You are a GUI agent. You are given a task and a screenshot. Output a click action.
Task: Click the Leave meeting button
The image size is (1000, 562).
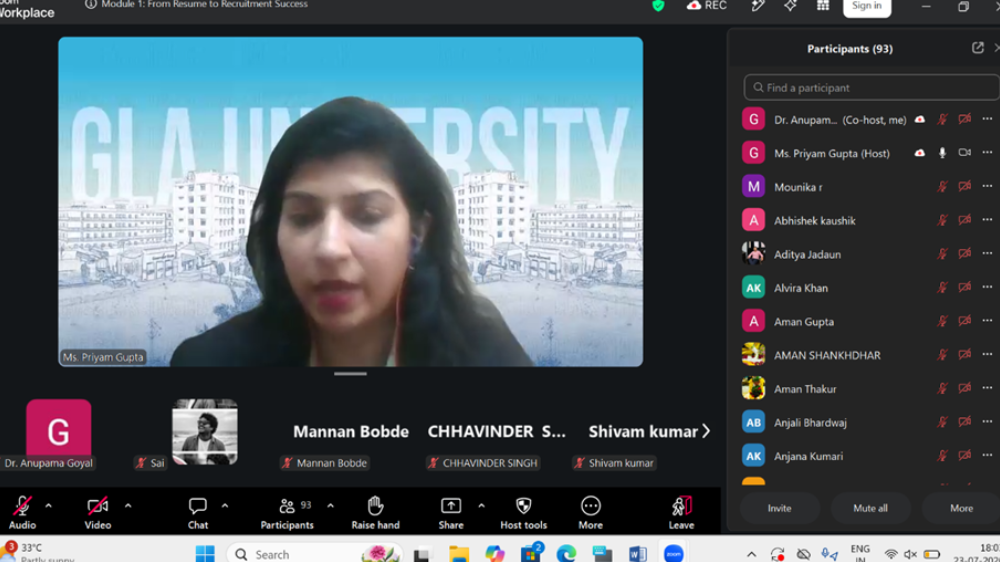point(681,512)
